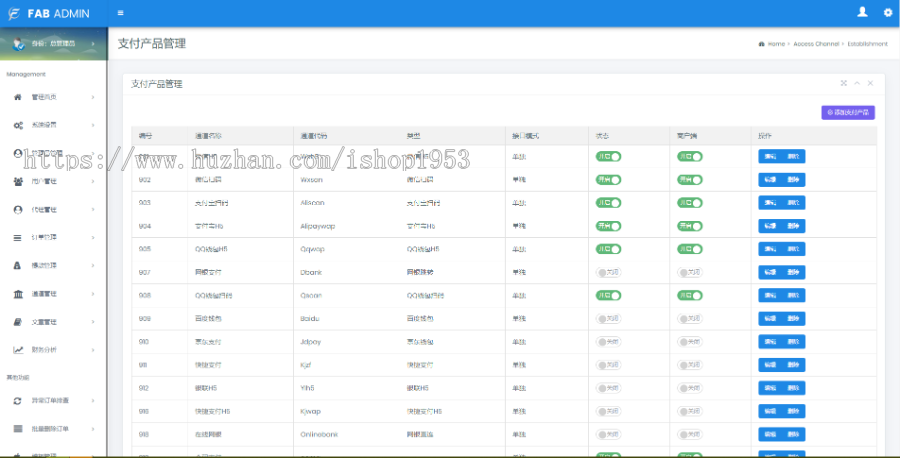Expand the 管理首页 chevron arrow
The height and width of the screenshot is (458, 900).
[x=93, y=97]
